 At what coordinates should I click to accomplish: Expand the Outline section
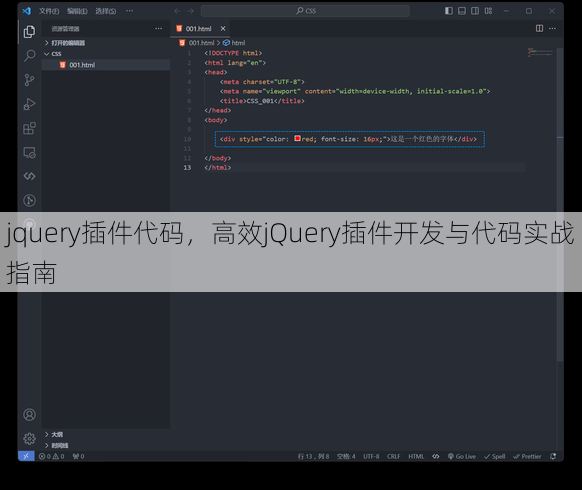106,434
